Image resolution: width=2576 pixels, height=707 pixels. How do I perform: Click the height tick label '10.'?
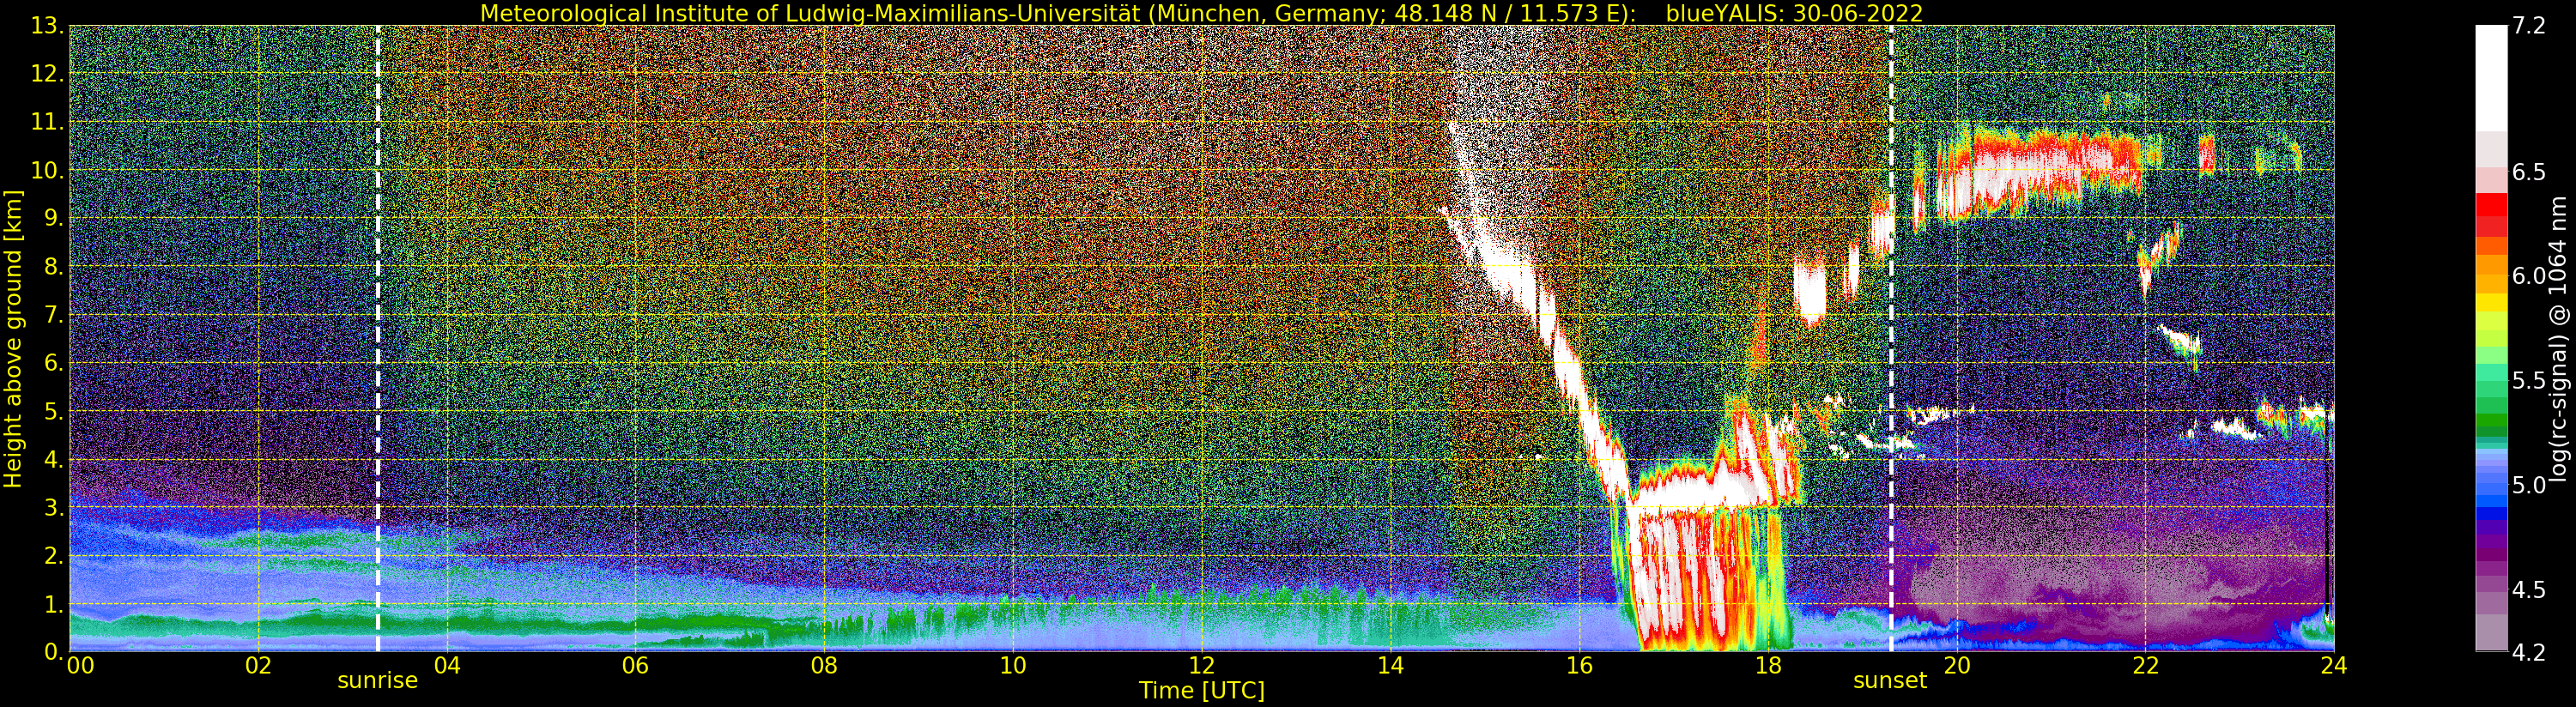48,170
